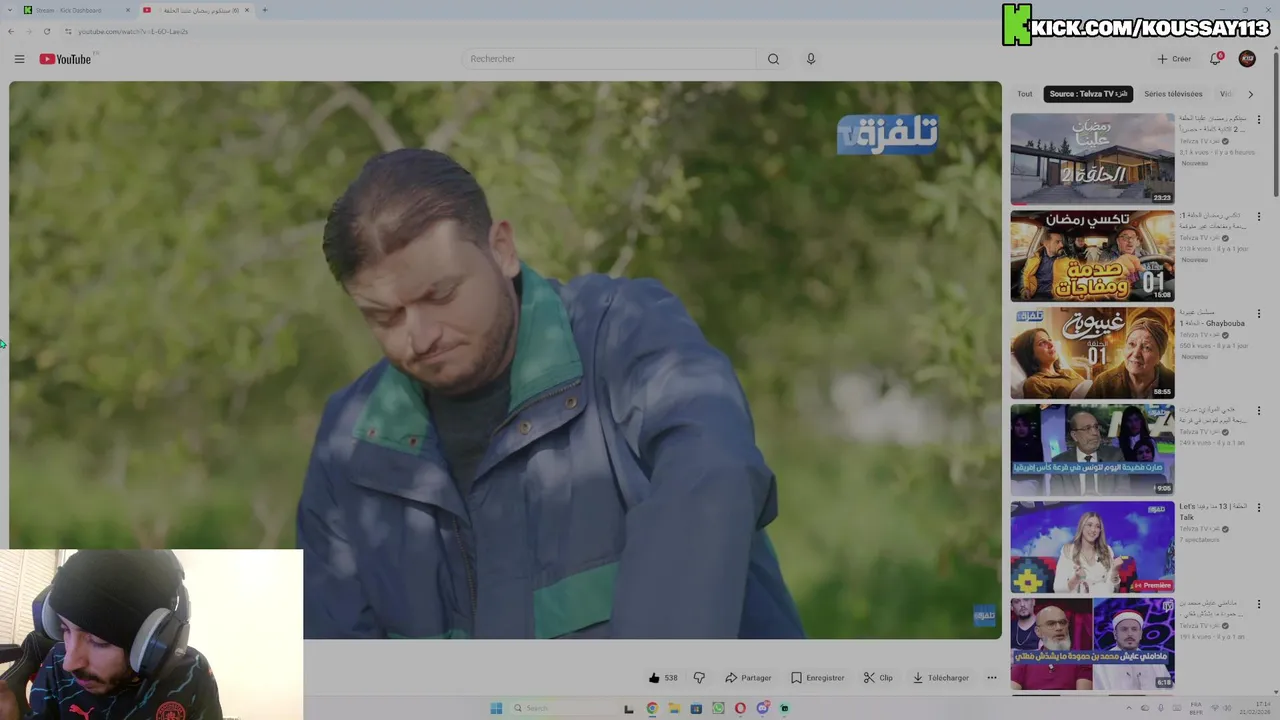Like the video (538 thumbs up)
This screenshot has width=1280, height=720.
coord(663,678)
